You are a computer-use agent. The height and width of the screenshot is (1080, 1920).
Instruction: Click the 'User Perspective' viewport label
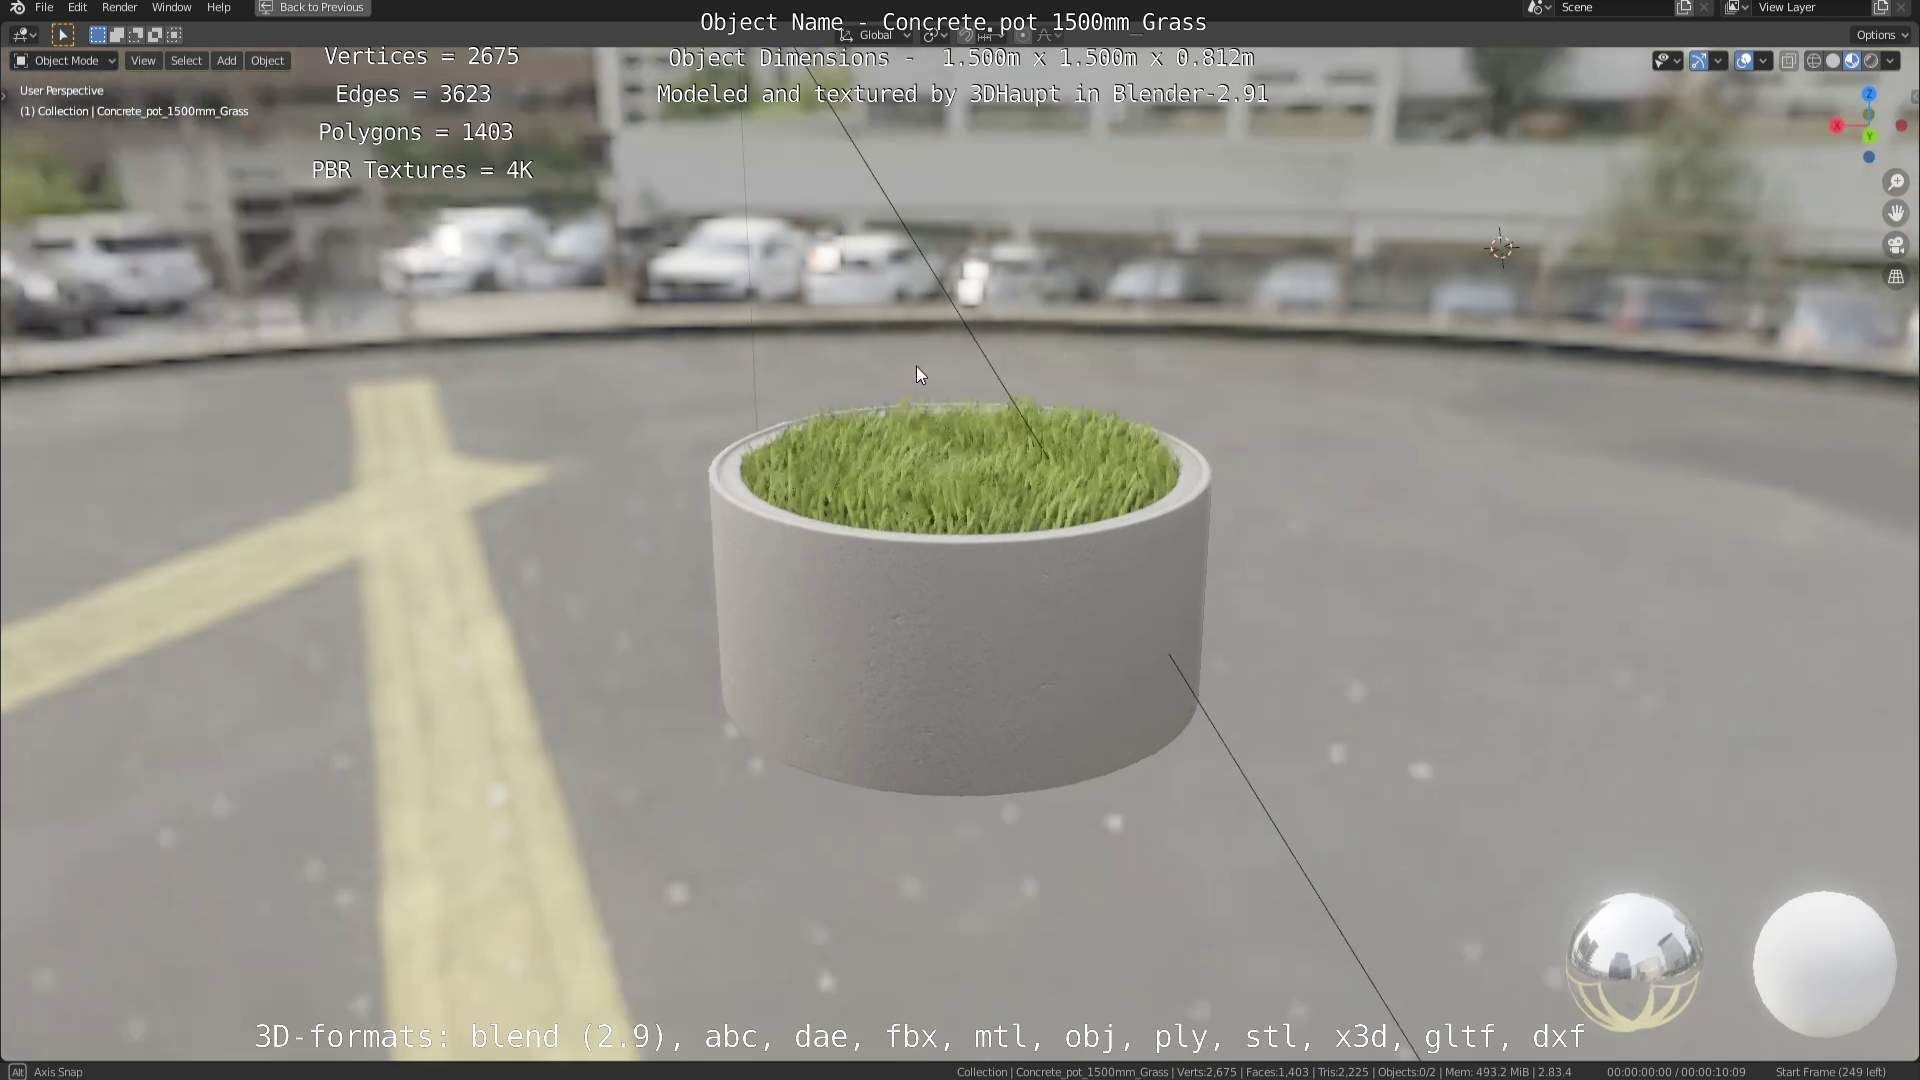[x=61, y=91]
